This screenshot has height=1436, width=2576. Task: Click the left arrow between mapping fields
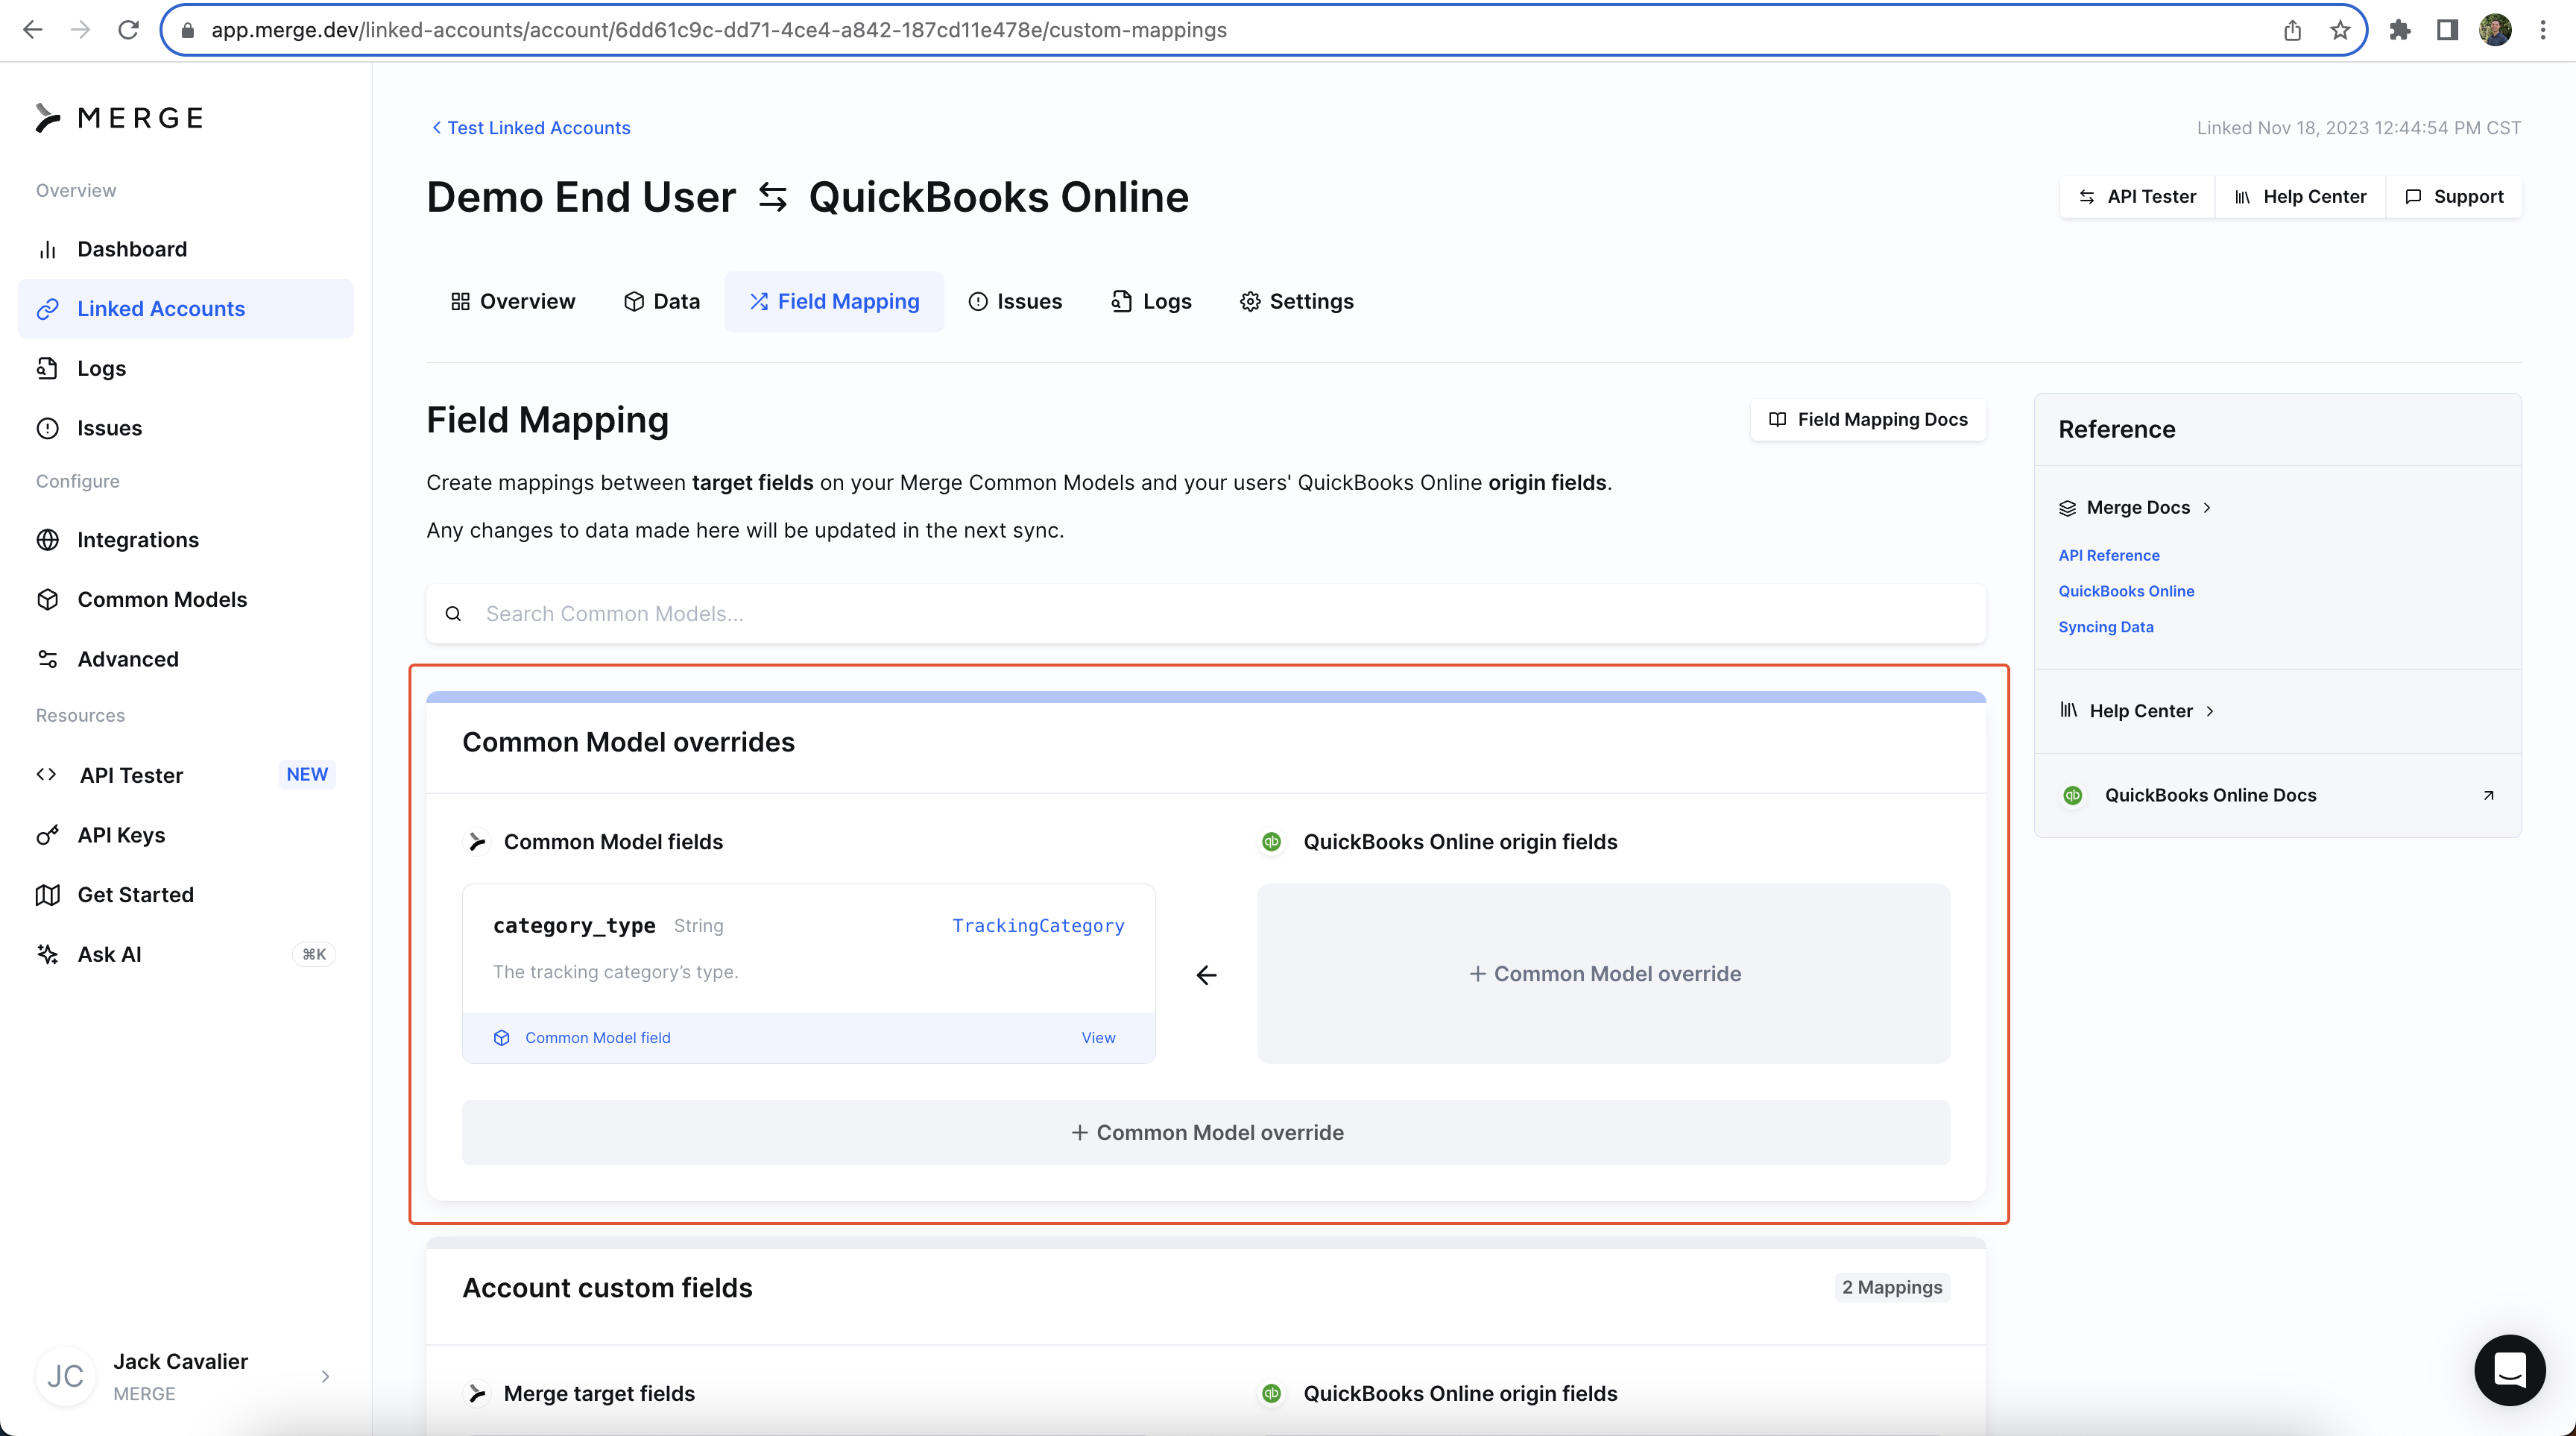coord(1206,975)
